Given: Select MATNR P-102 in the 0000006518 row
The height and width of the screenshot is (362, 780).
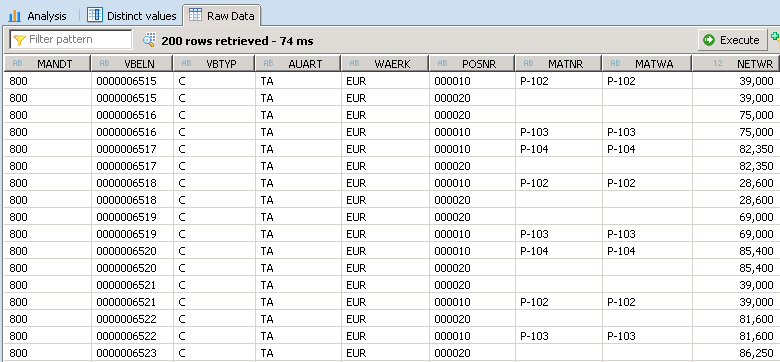Looking at the screenshot, I should [x=559, y=182].
